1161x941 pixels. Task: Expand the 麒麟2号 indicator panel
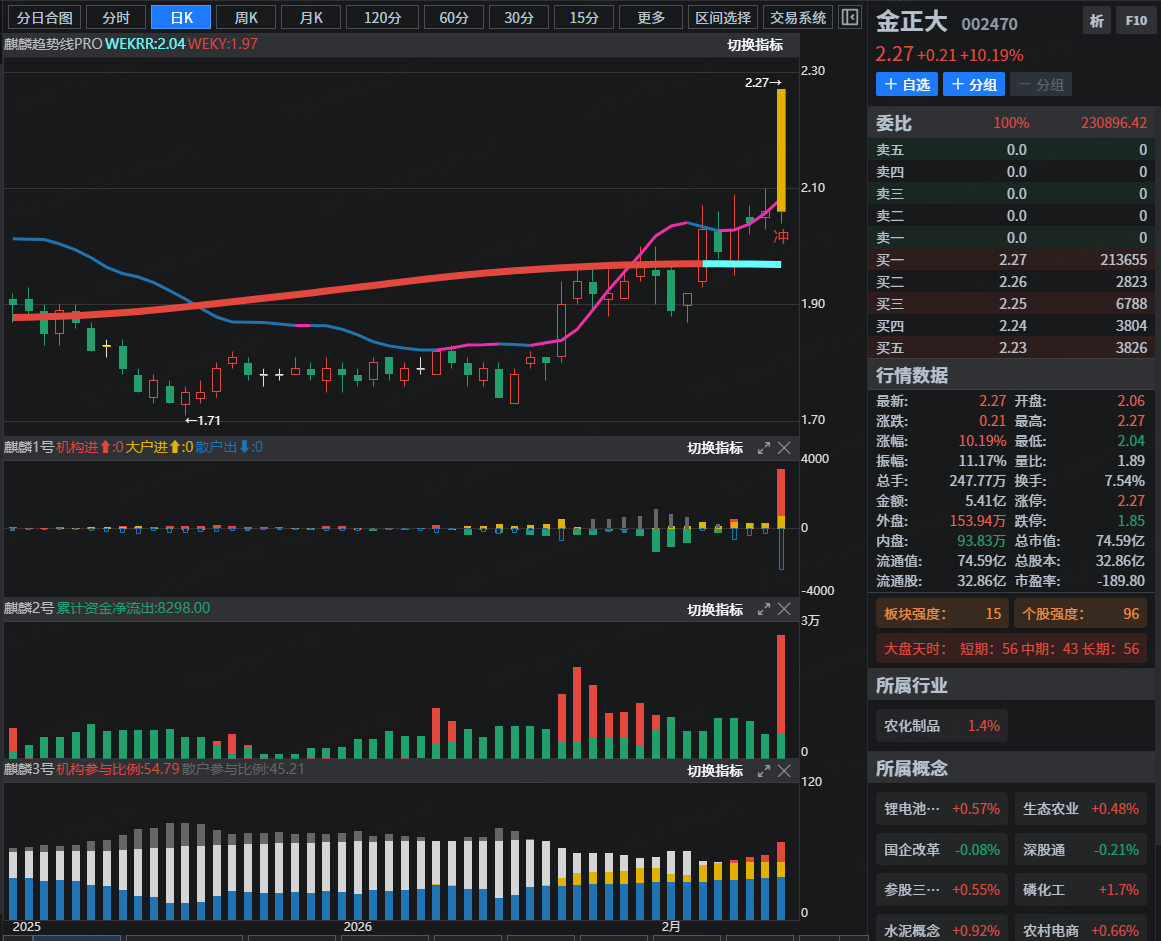click(x=763, y=609)
